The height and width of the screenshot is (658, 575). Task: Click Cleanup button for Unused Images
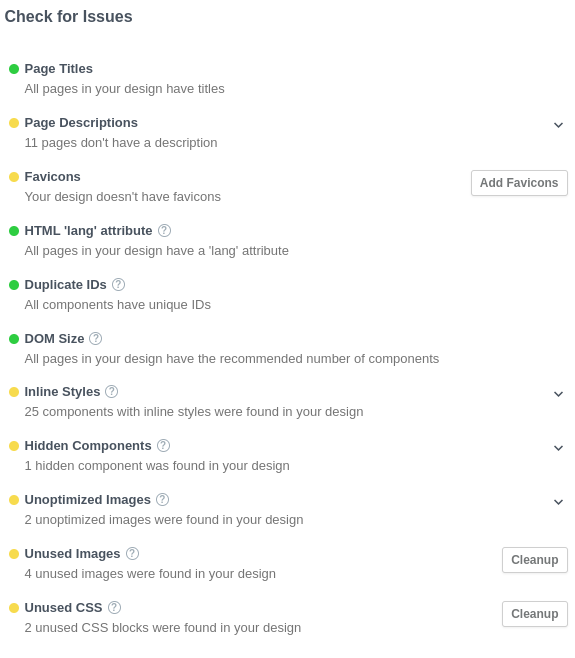pyautogui.click(x=535, y=560)
